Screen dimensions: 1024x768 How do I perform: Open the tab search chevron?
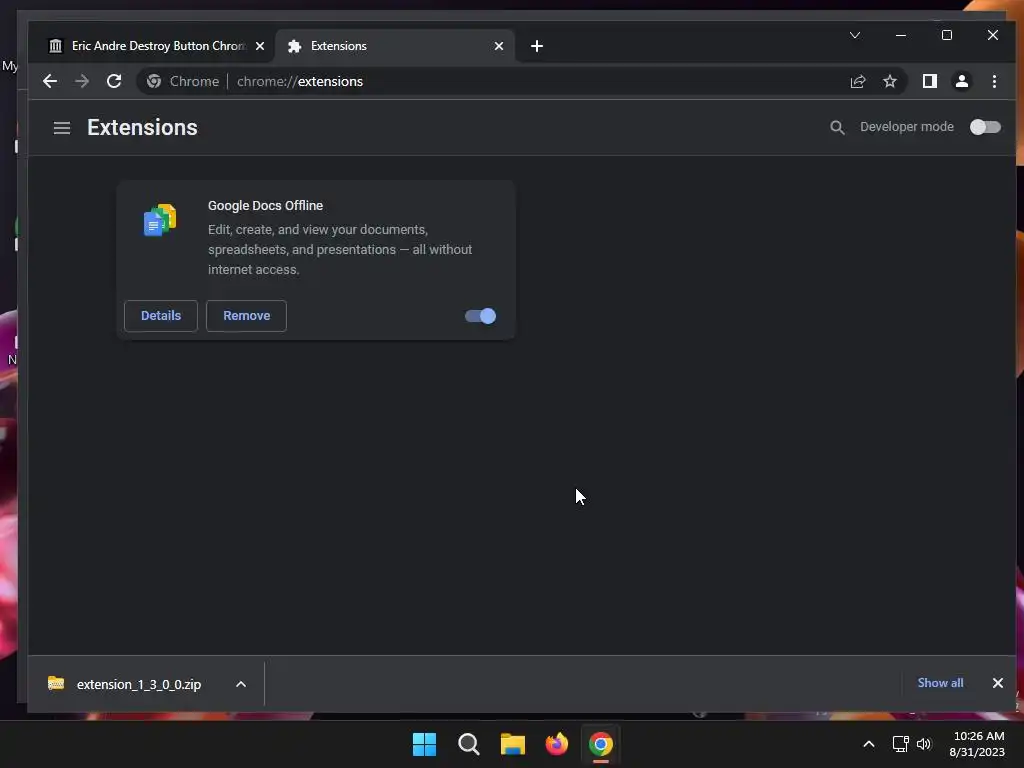855,35
